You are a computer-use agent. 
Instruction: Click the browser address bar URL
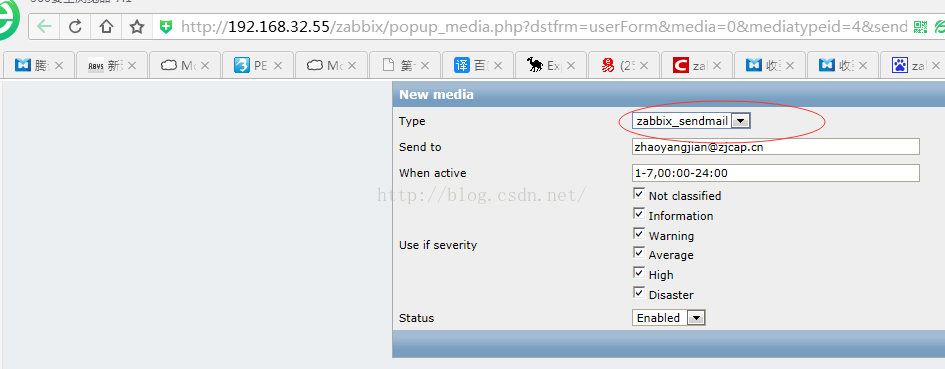pyautogui.click(x=544, y=27)
